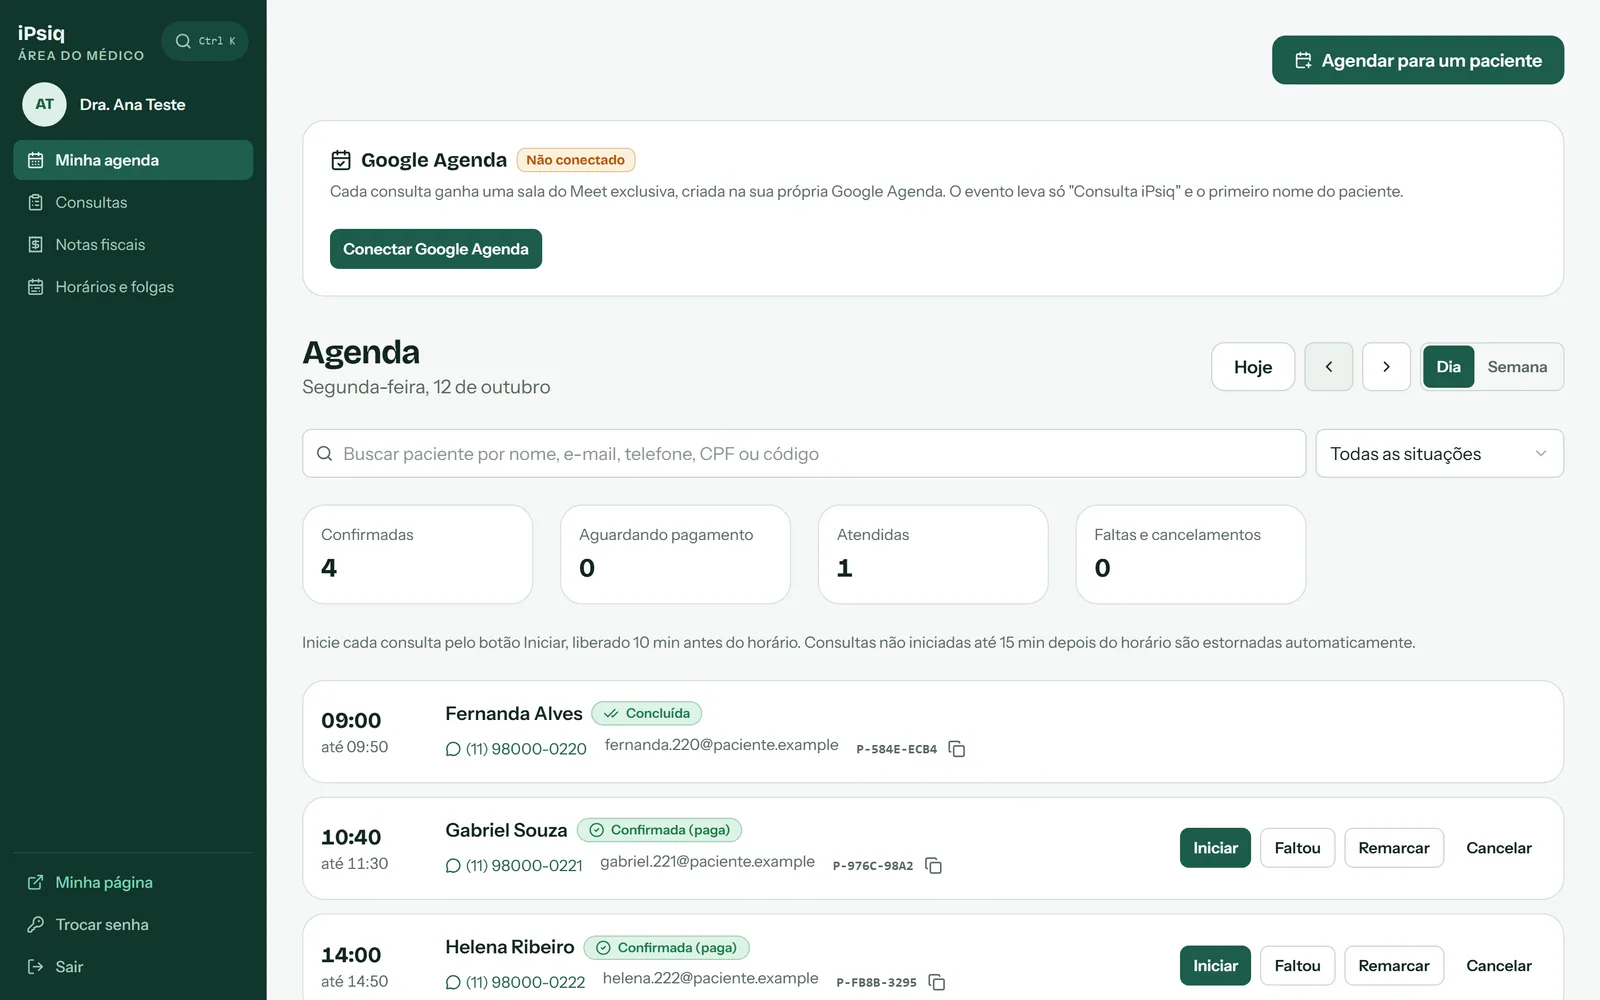Click the Não conectado status badge
Screen dimensions: 1600x1000
click(576, 160)
